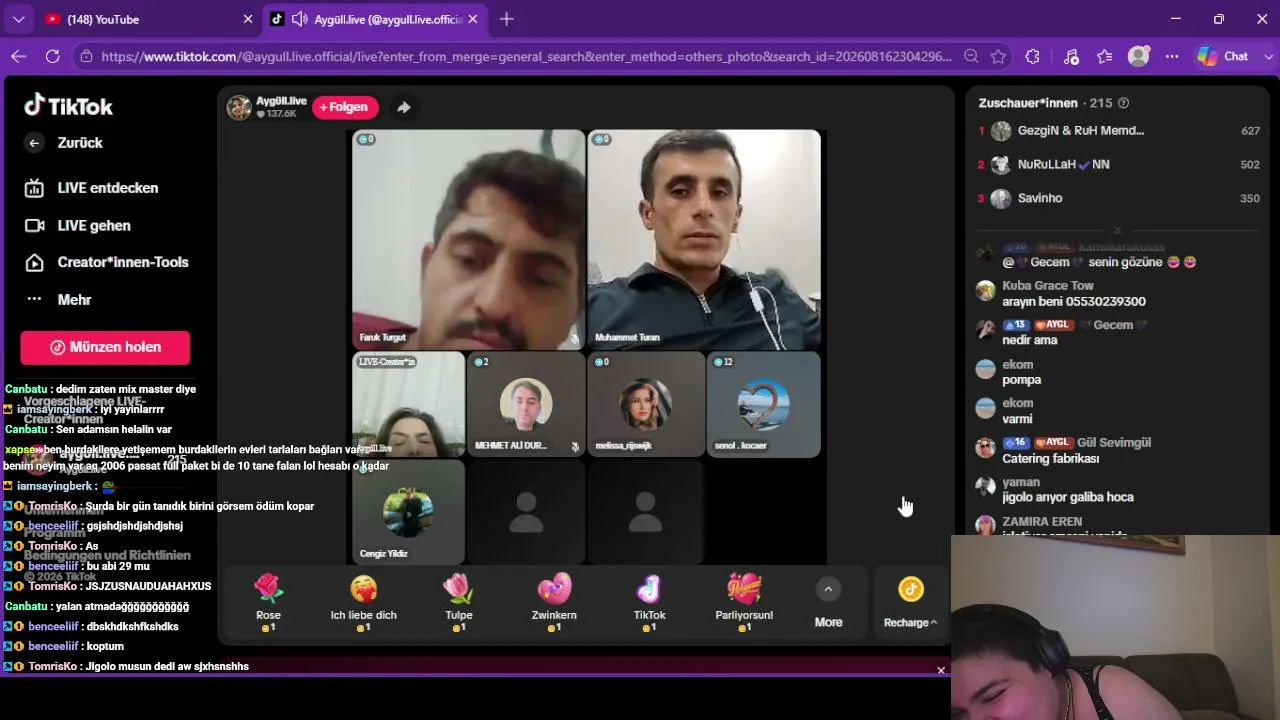
Task: Close the chat overlay with X
Action: [941, 670]
